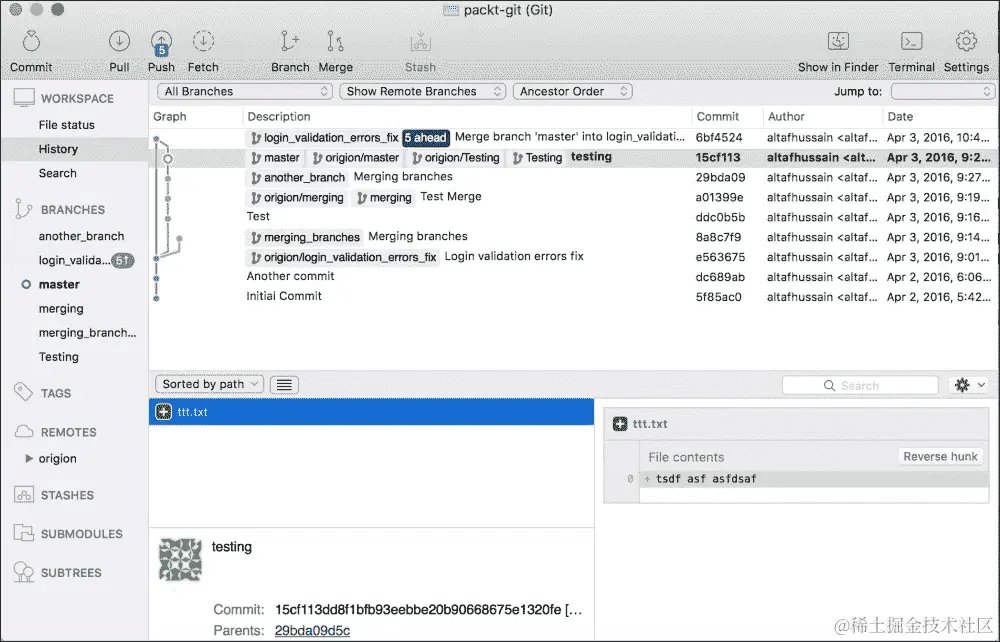
Task: Select another_branch in sidebar branches
Action: tap(81, 236)
